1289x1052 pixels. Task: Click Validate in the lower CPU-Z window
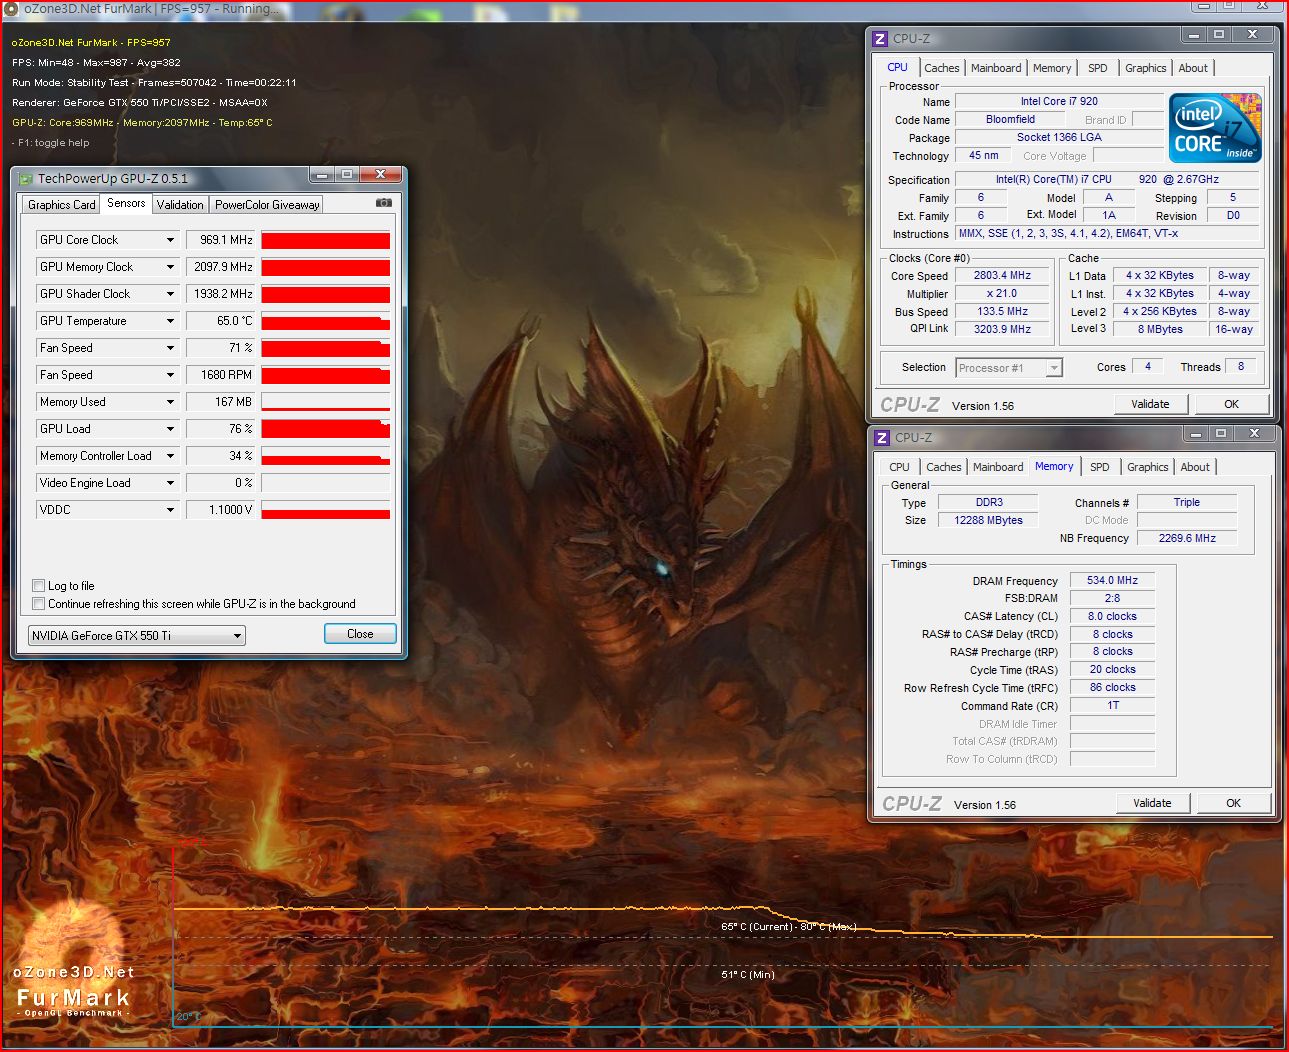pos(1152,803)
